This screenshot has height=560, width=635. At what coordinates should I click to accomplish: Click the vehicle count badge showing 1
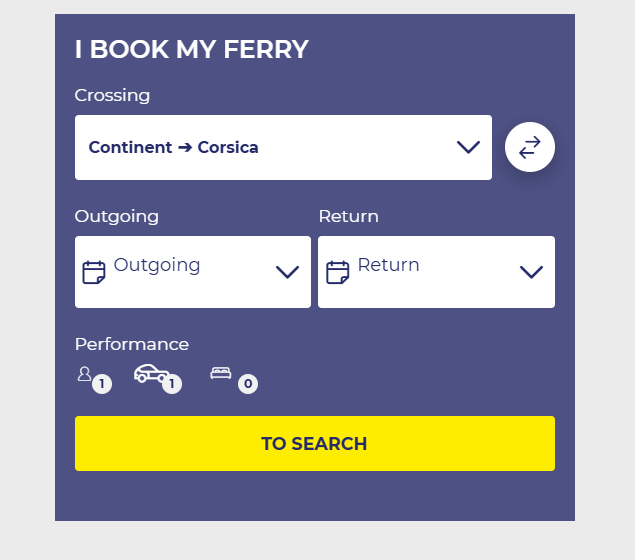tap(172, 383)
